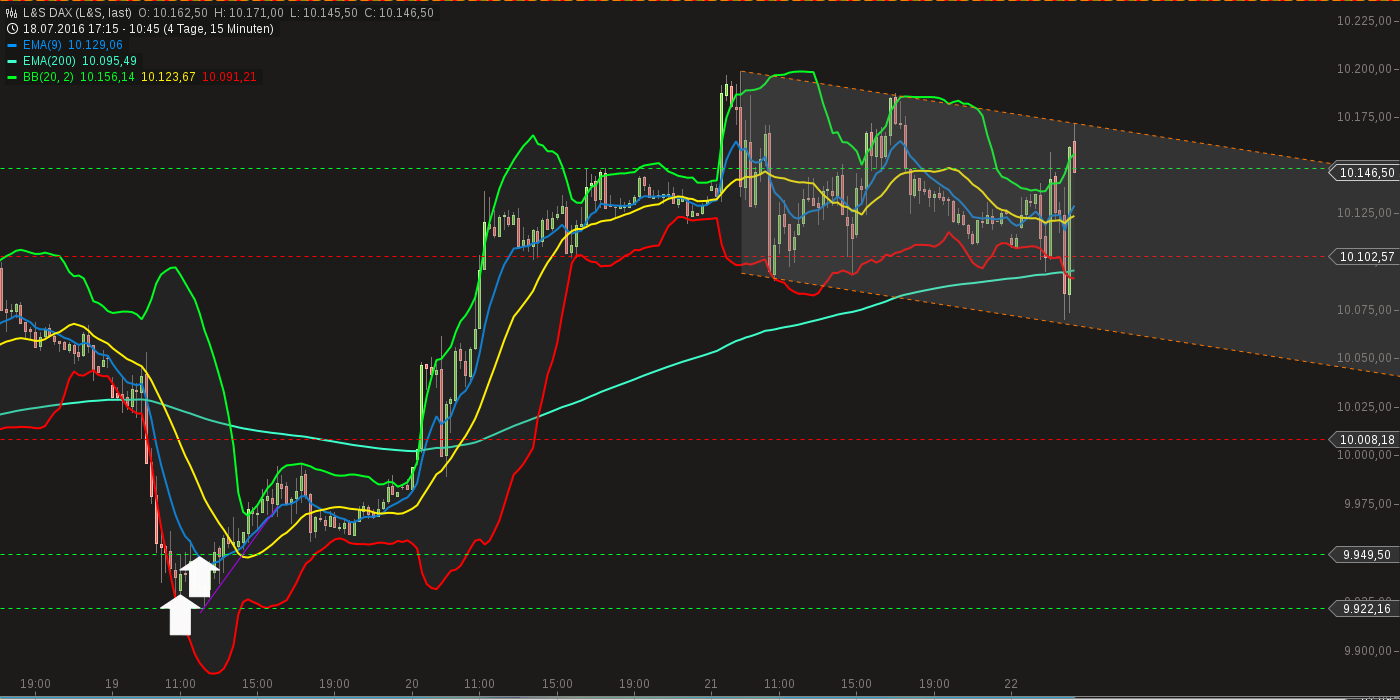Click the 10.200,00 price axis label
Viewport: 1400px width, 700px height.
(x=1366, y=69)
